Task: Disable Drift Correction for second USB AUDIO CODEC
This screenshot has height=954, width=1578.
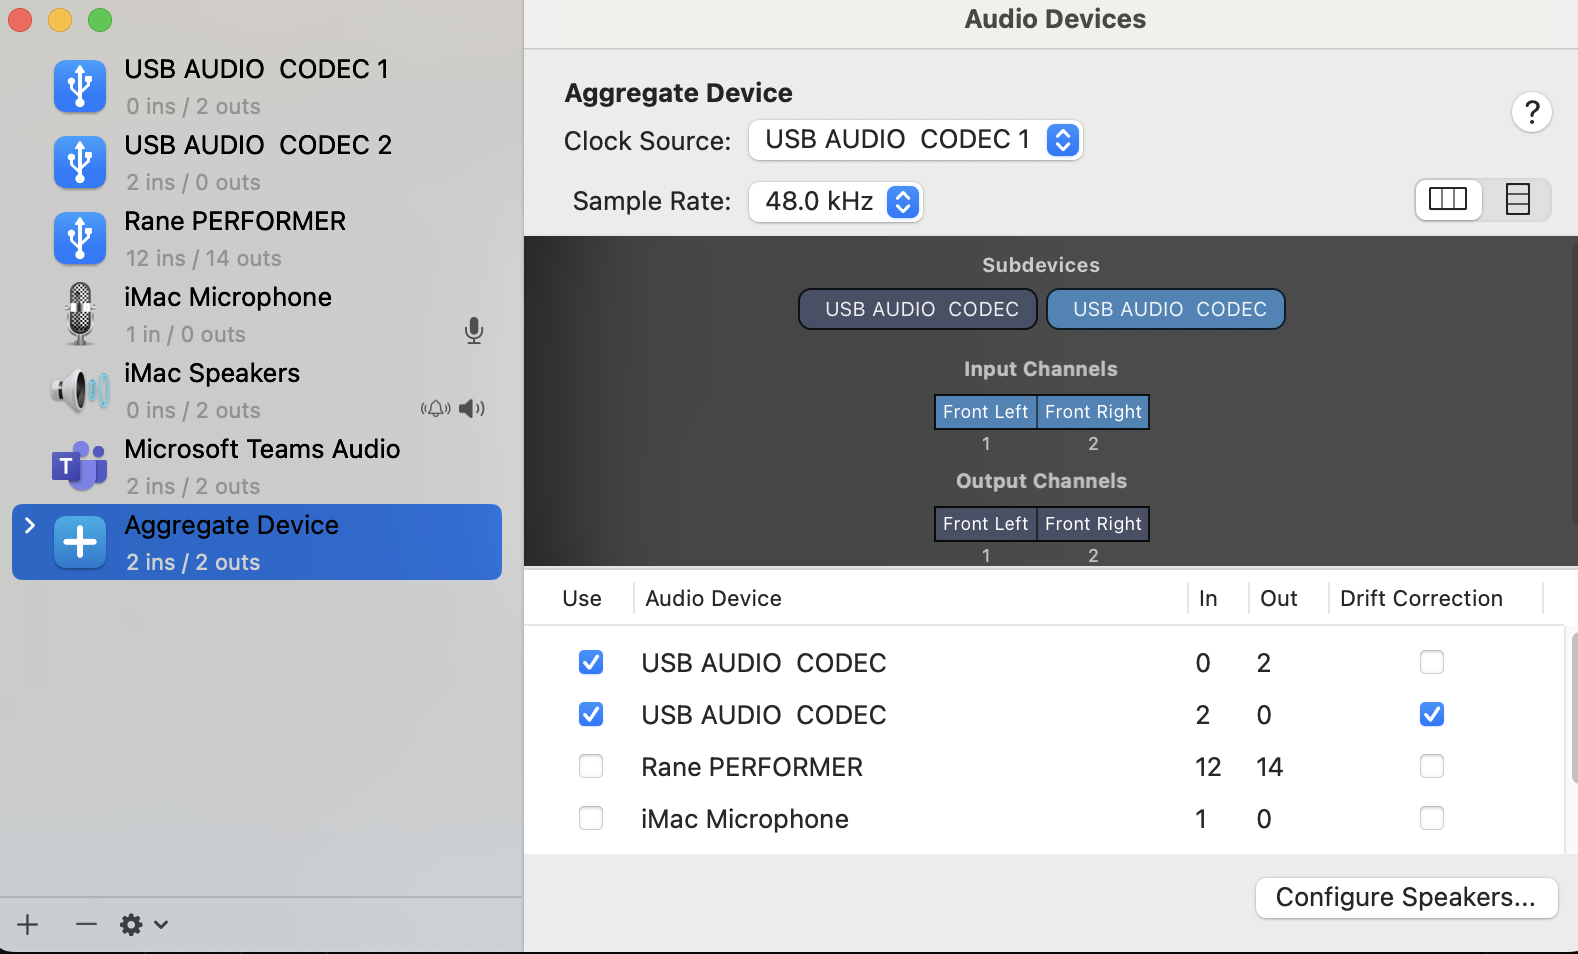Action: pos(1432,714)
